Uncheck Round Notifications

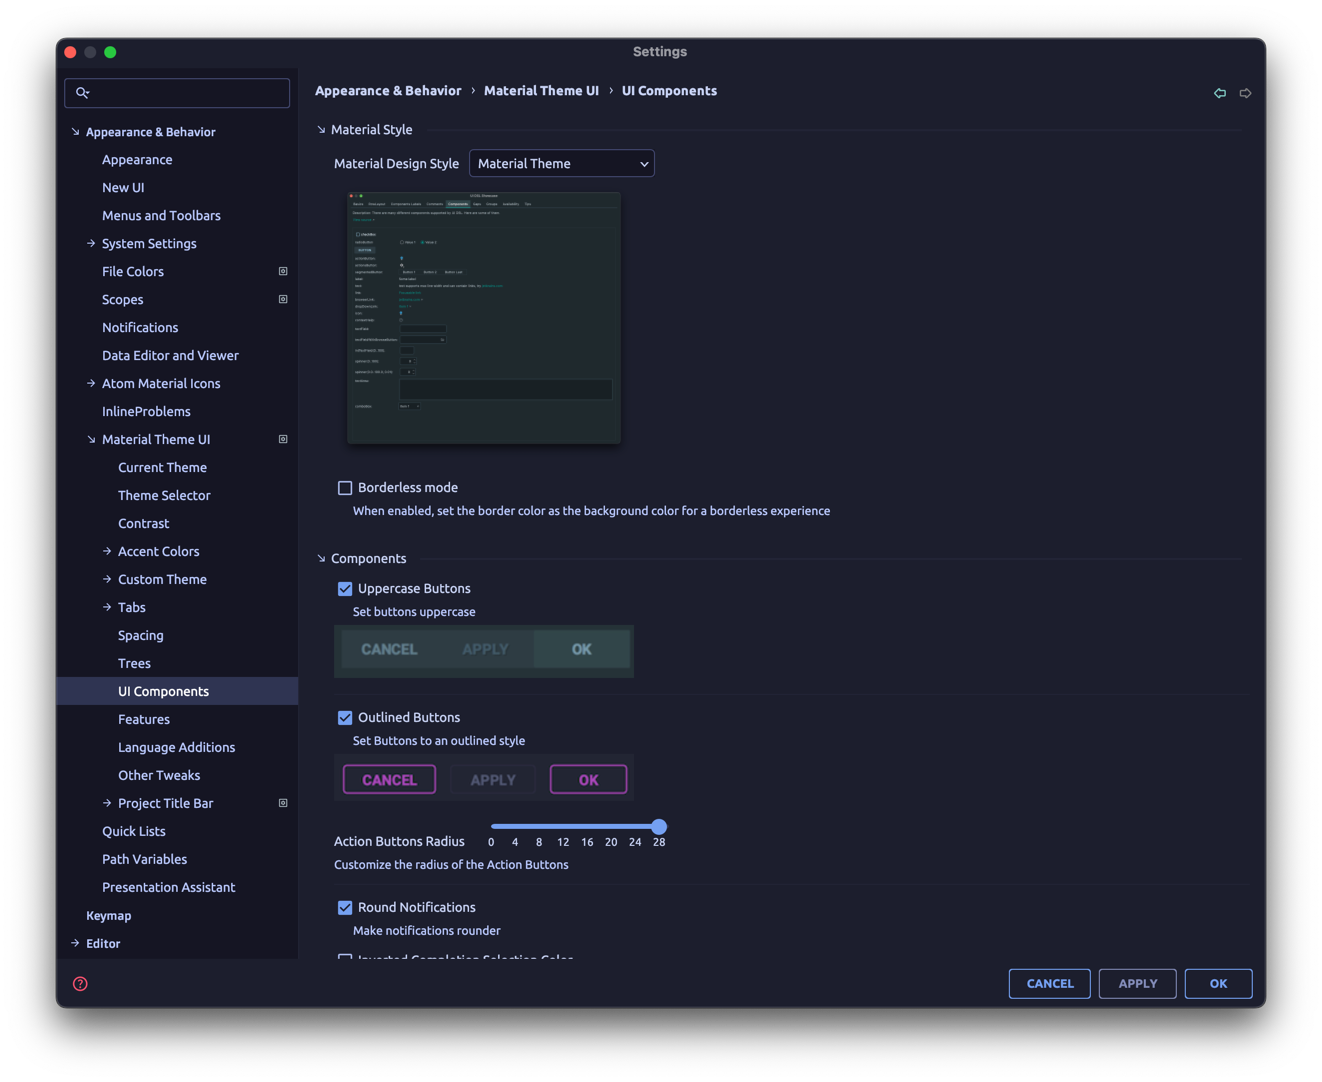345,907
